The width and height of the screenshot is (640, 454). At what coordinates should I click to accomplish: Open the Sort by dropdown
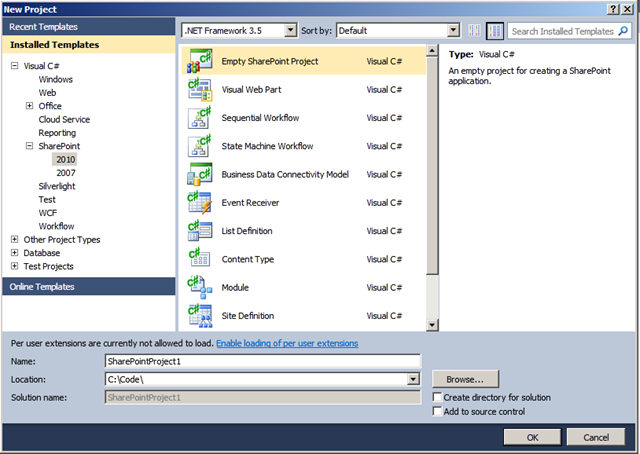(x=453, y=30)
